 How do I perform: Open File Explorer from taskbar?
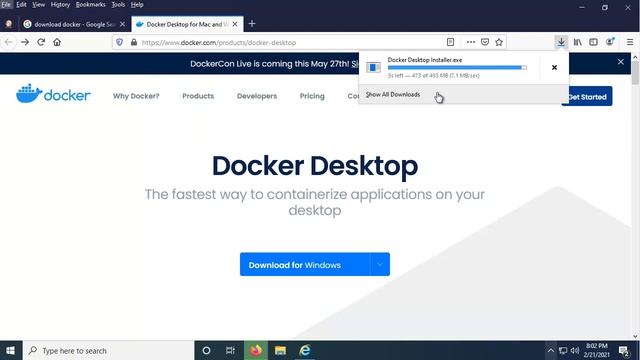280,350
